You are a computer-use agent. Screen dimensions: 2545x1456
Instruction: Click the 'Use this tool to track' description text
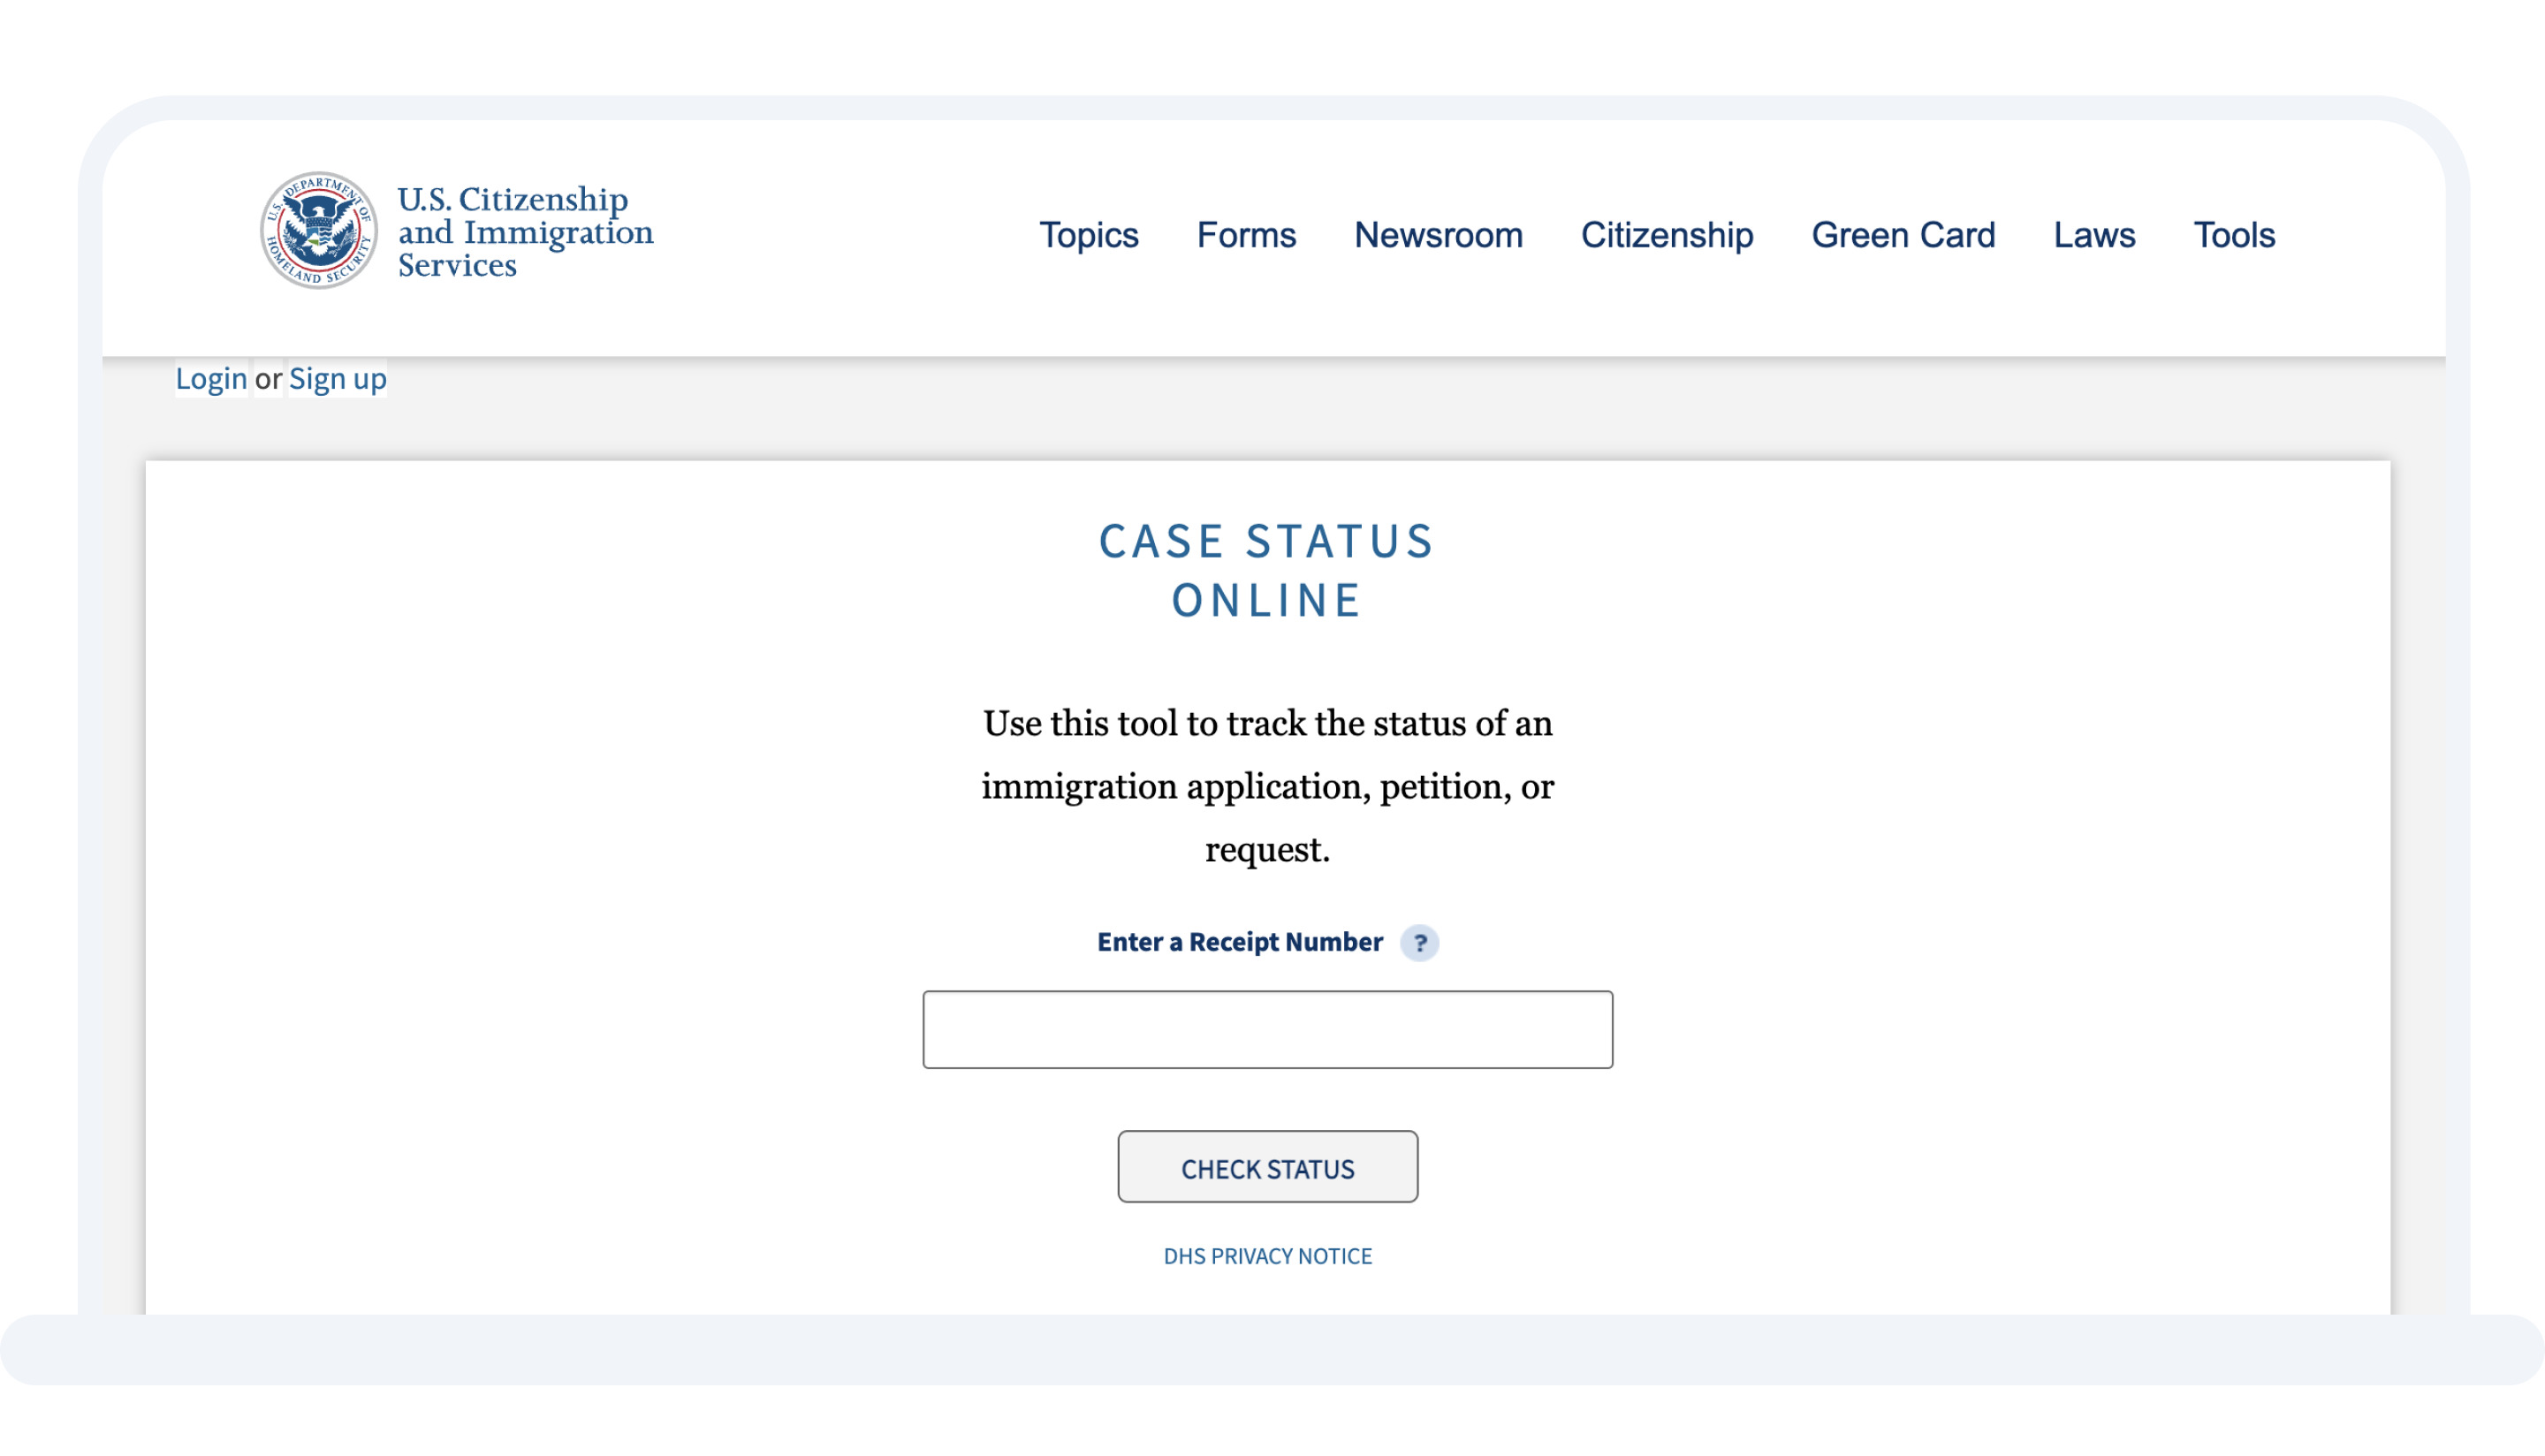coord(1267,786)
